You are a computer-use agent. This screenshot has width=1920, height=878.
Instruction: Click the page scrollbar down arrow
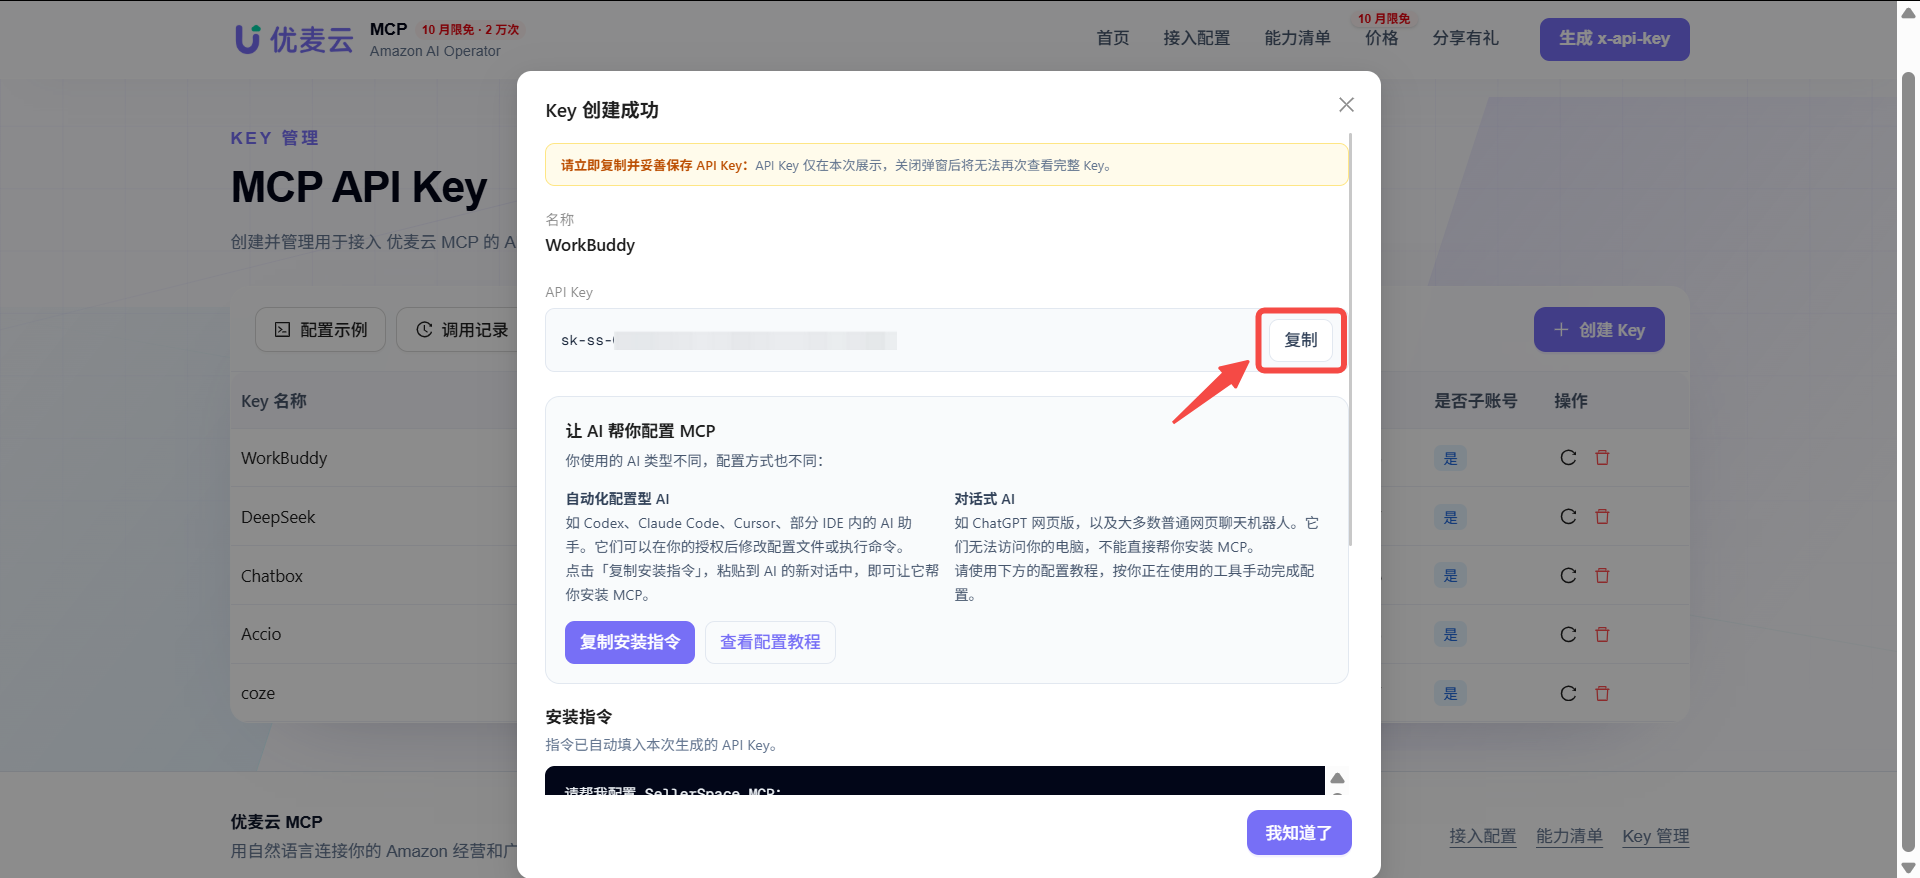pyautogui.click(x=1908, y=868)
